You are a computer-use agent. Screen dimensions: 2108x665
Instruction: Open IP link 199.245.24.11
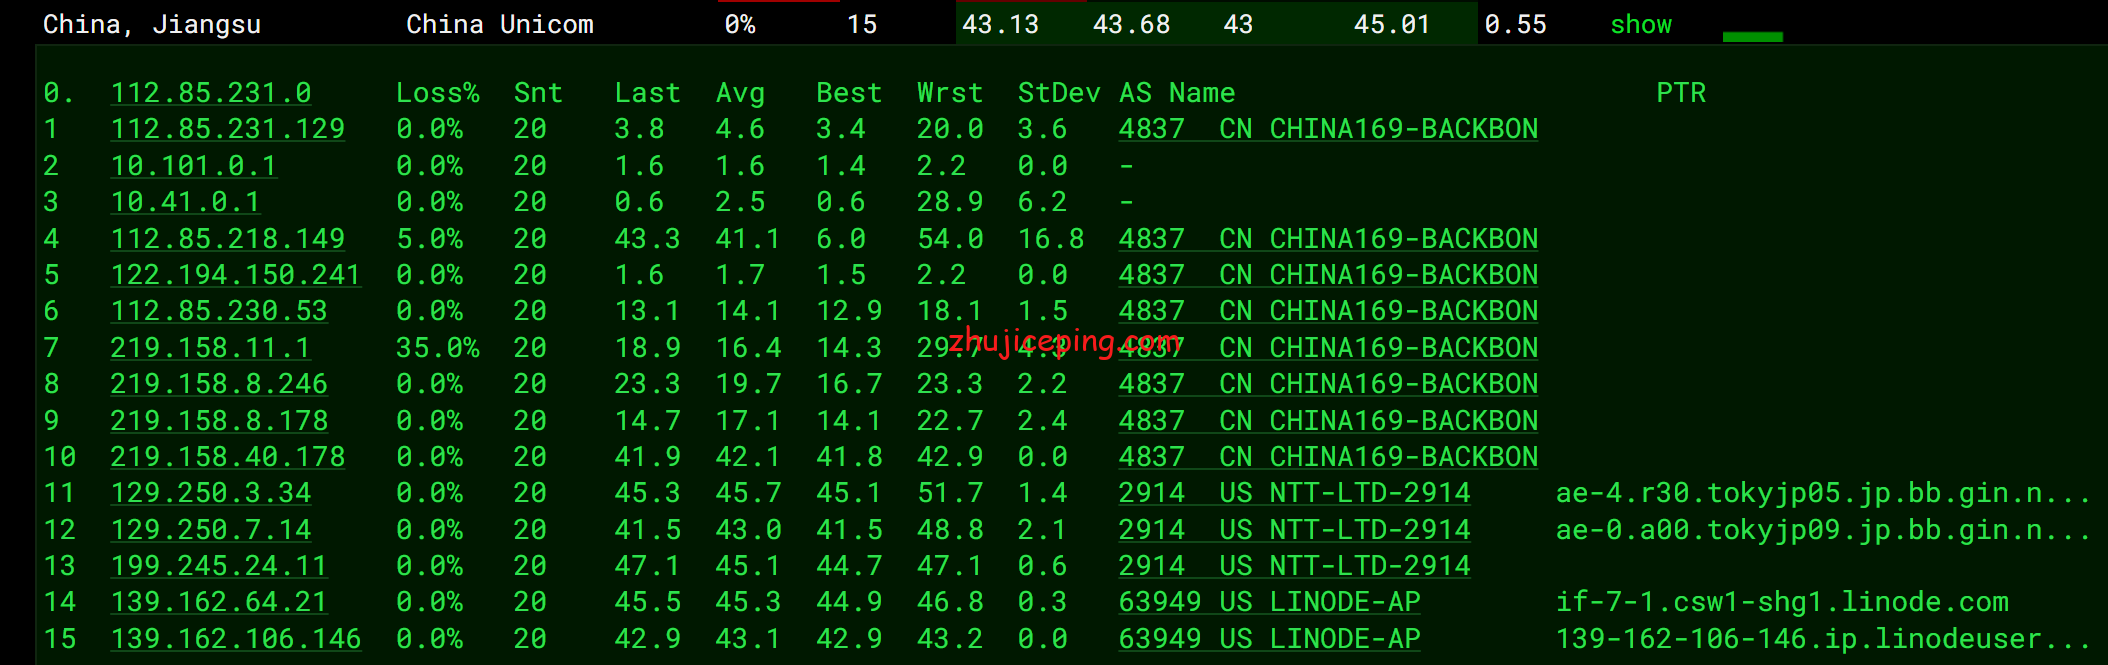219,566
